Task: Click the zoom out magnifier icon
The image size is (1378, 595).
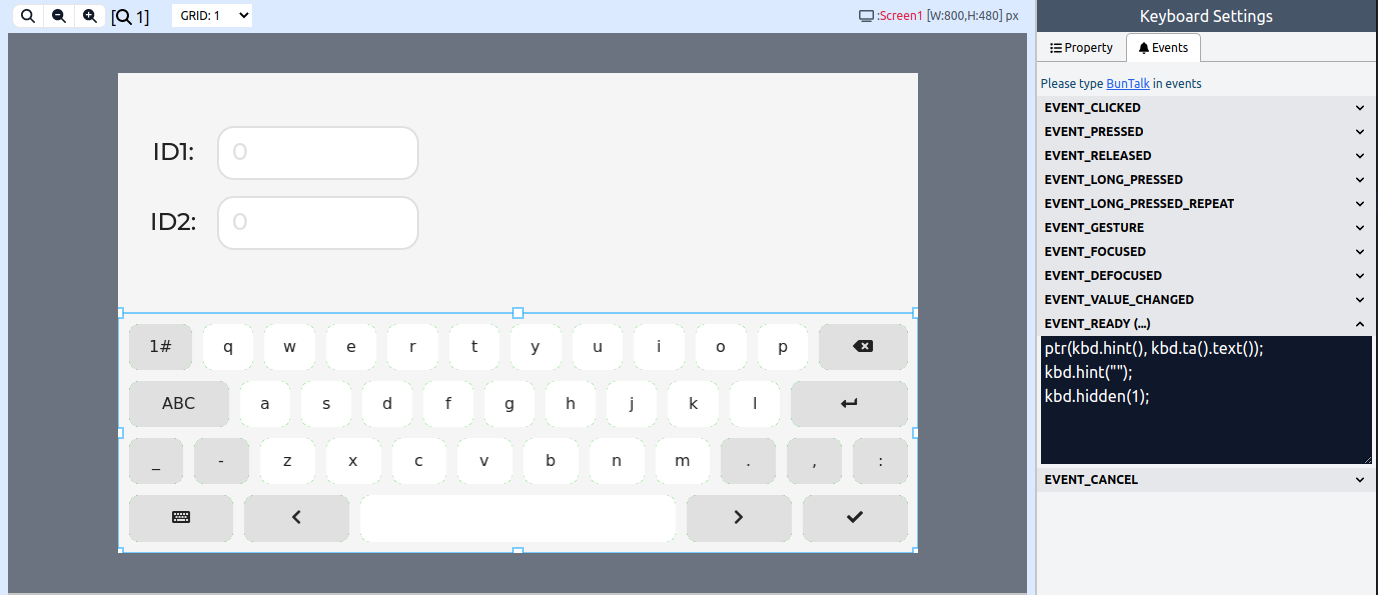Action: 59,16
